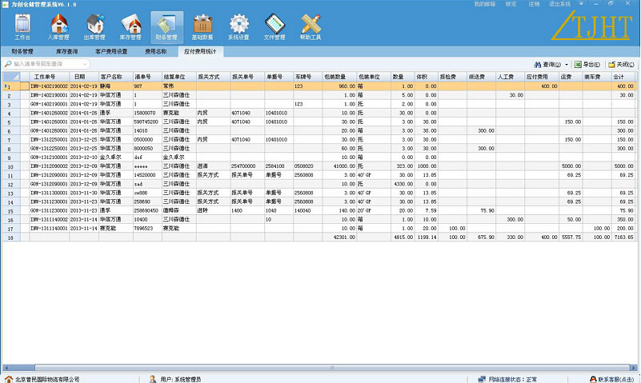
Task: Expand the 查询 button dropdown arrow
Action: coord(567,65)
